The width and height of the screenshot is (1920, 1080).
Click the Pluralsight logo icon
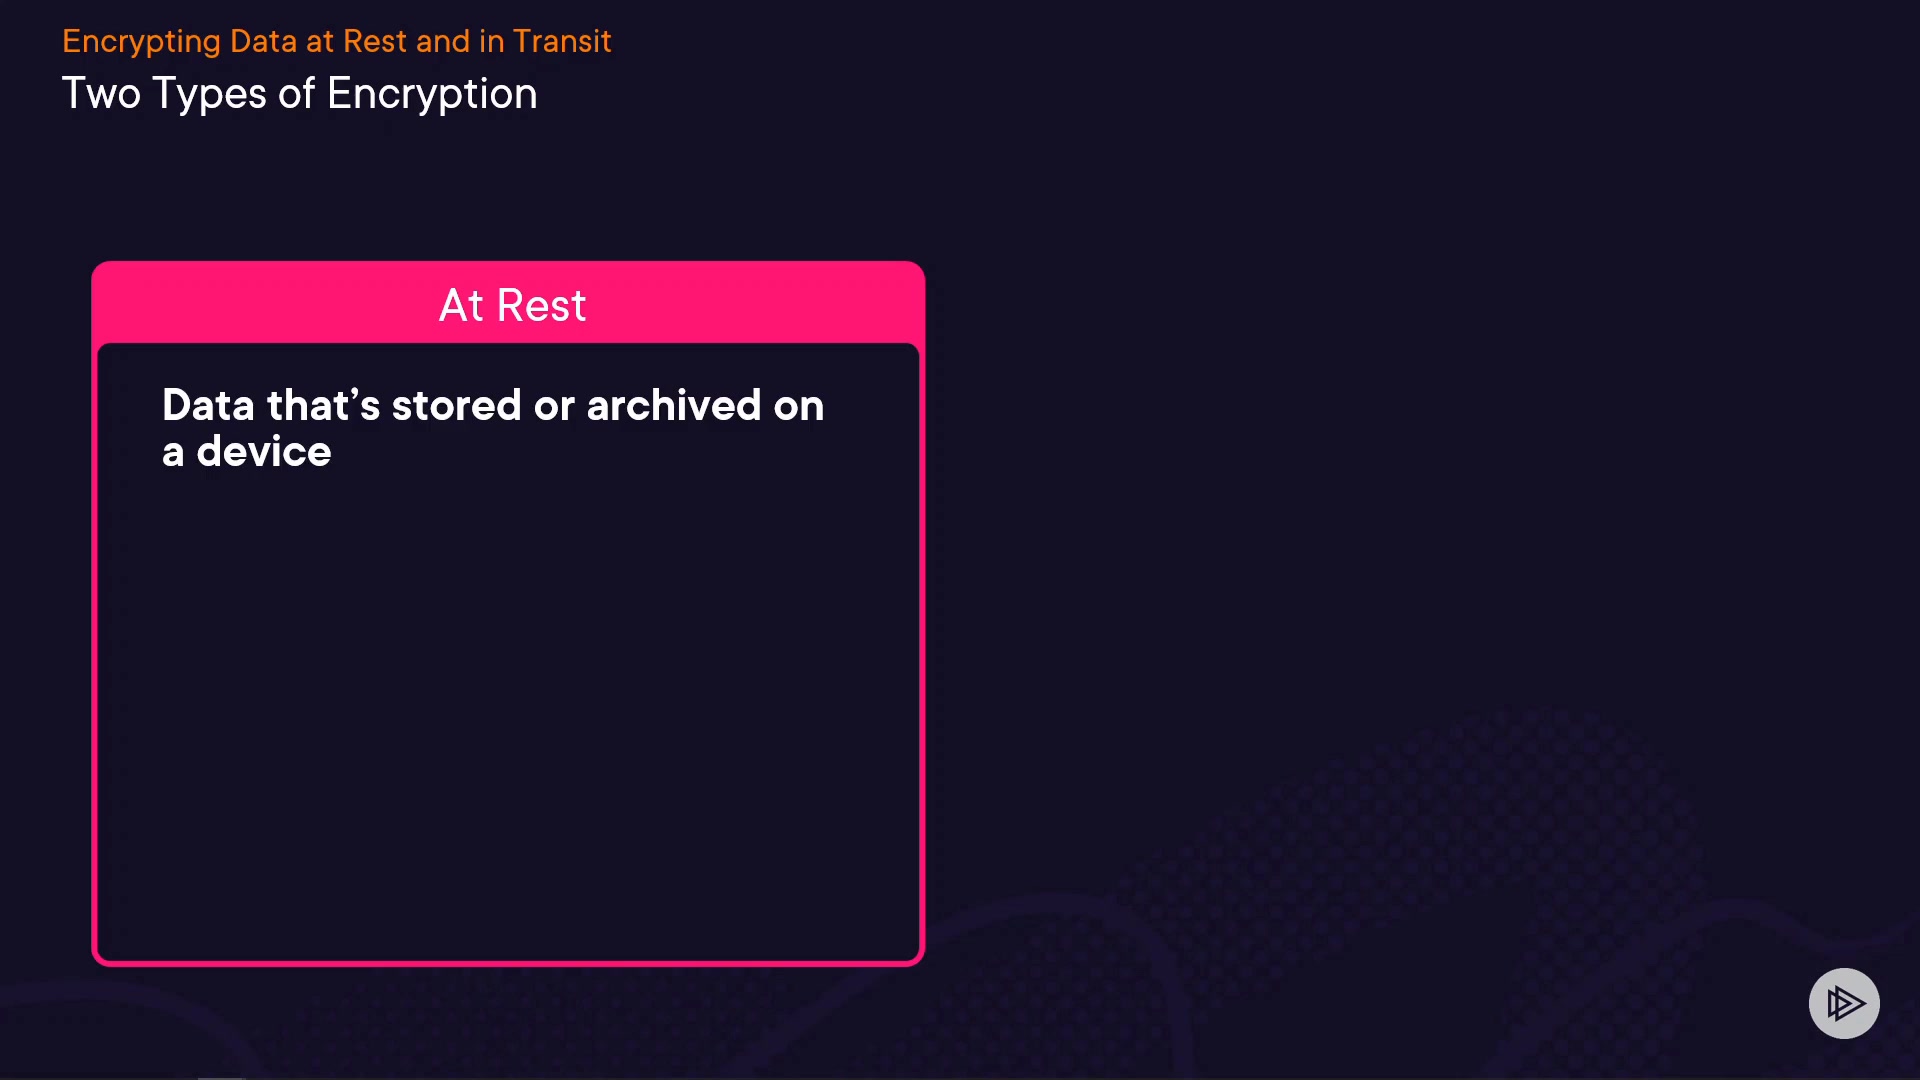tap(1843, 1003)
